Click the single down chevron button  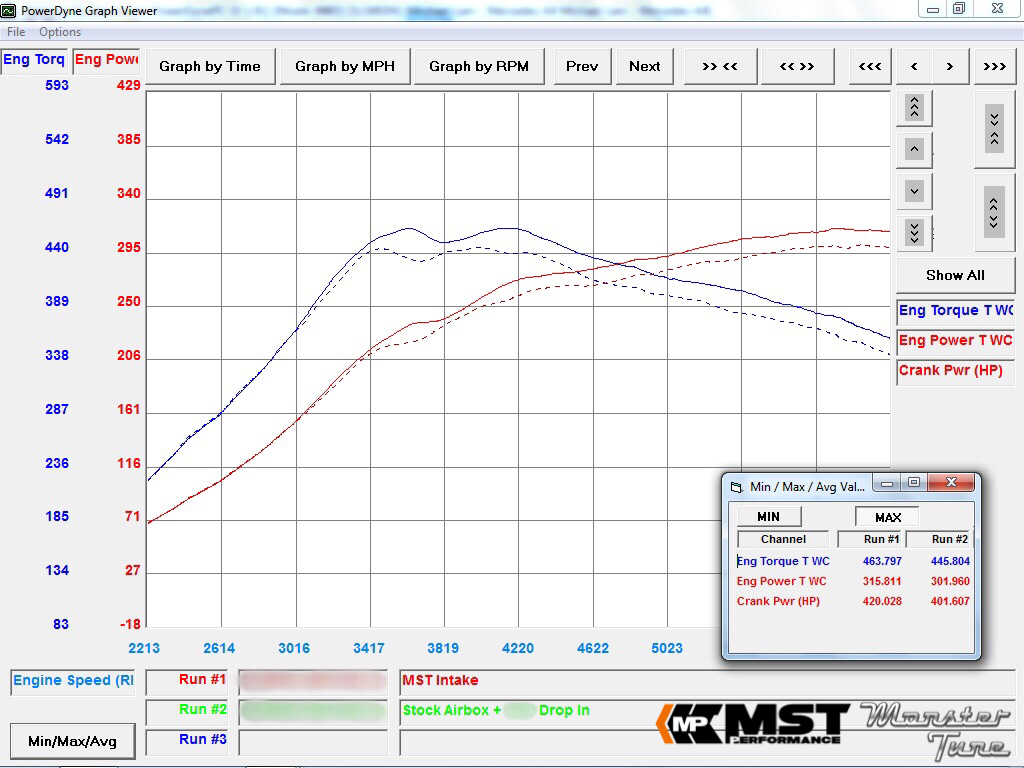[914, 190]
